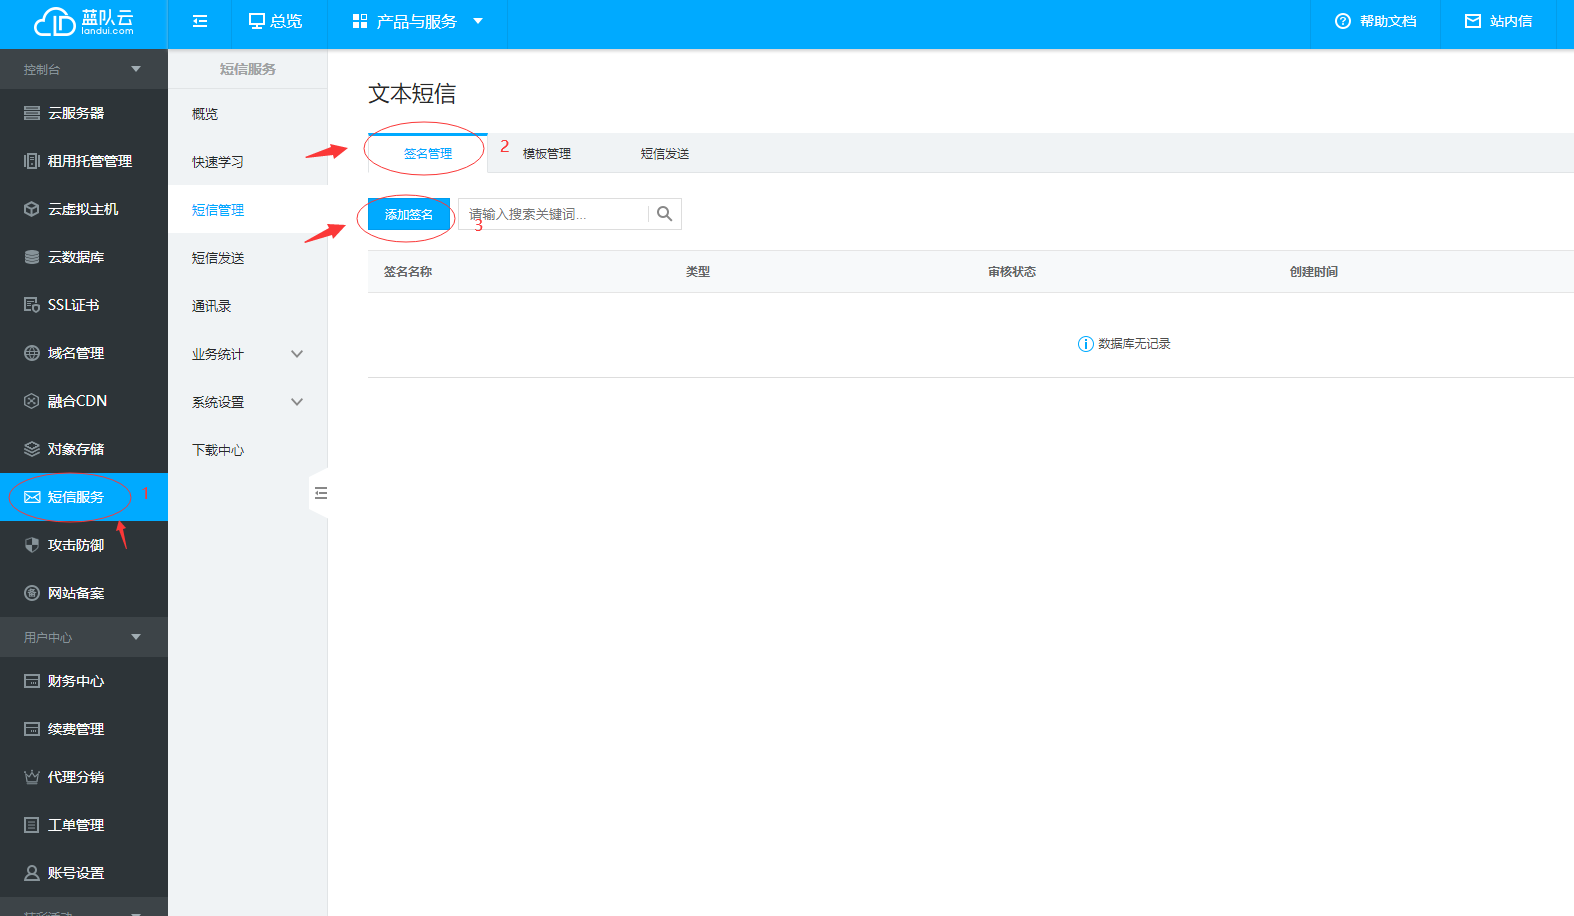Click the 租用托管管理 icon
This screenshot has height=916, width=1574.
pyautogui.click(x=32, y=161)
